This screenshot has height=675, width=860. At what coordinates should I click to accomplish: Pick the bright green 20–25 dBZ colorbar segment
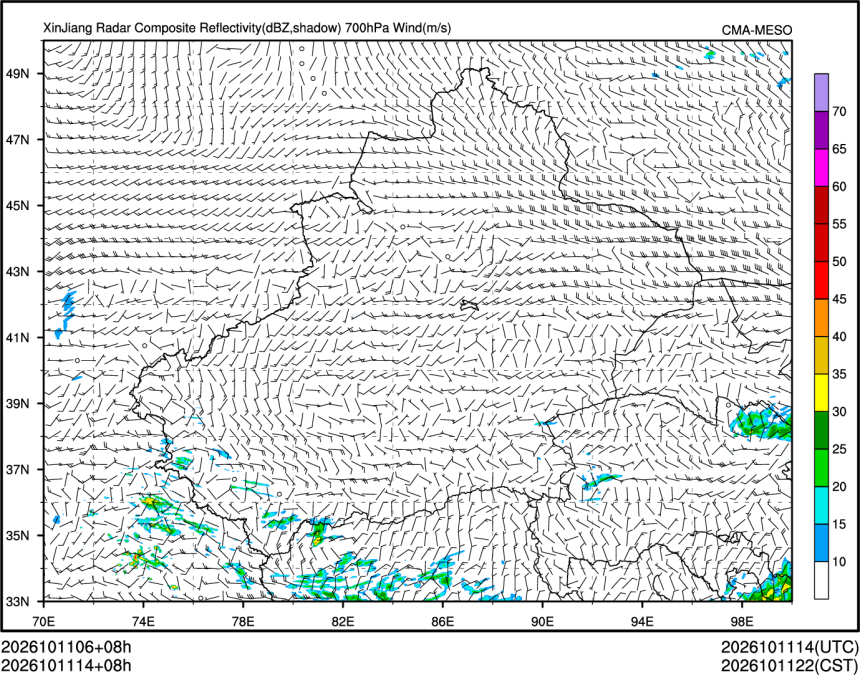tap(821, 468)
